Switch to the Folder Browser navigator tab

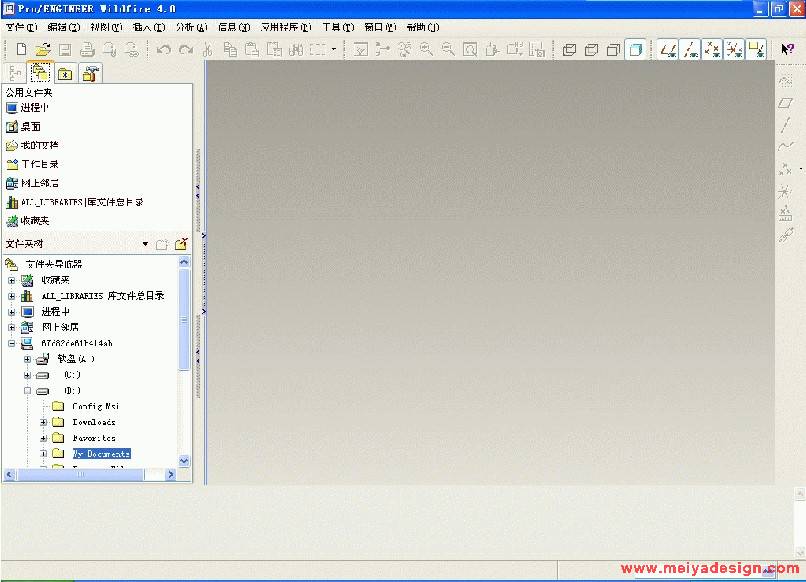[40, 72]
